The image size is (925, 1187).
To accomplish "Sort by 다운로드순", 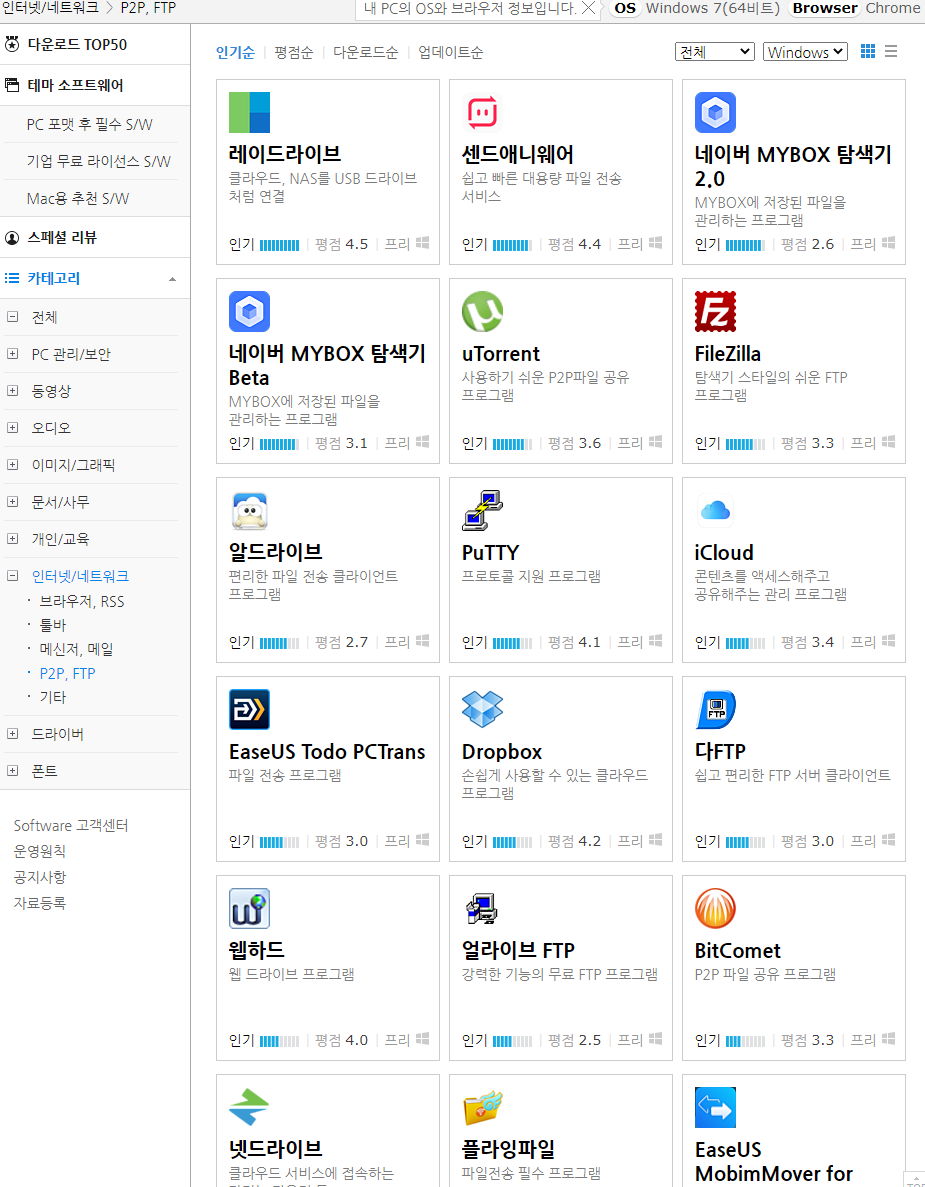I will click(366, 52).
